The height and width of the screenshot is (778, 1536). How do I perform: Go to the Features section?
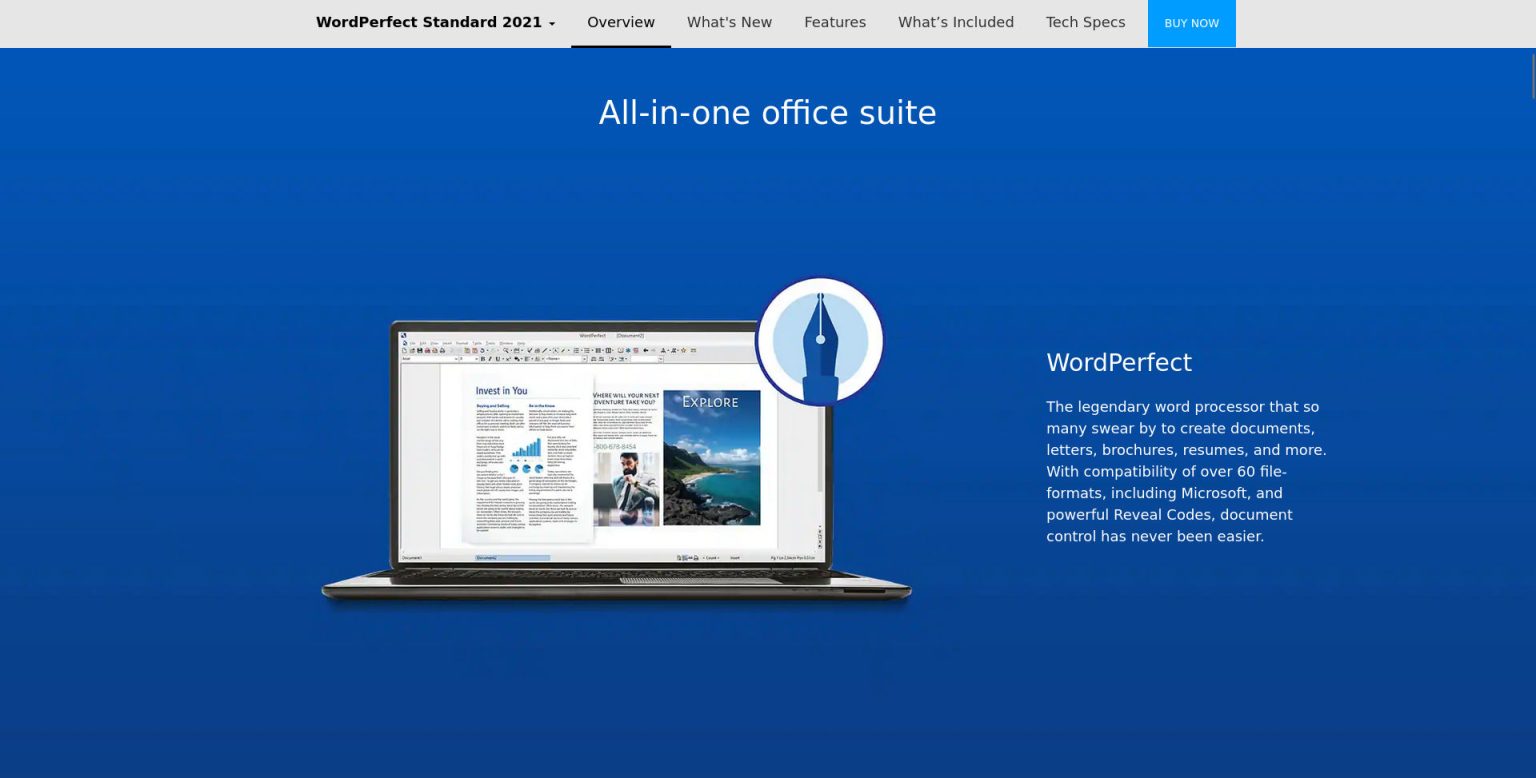click(834, 23)
